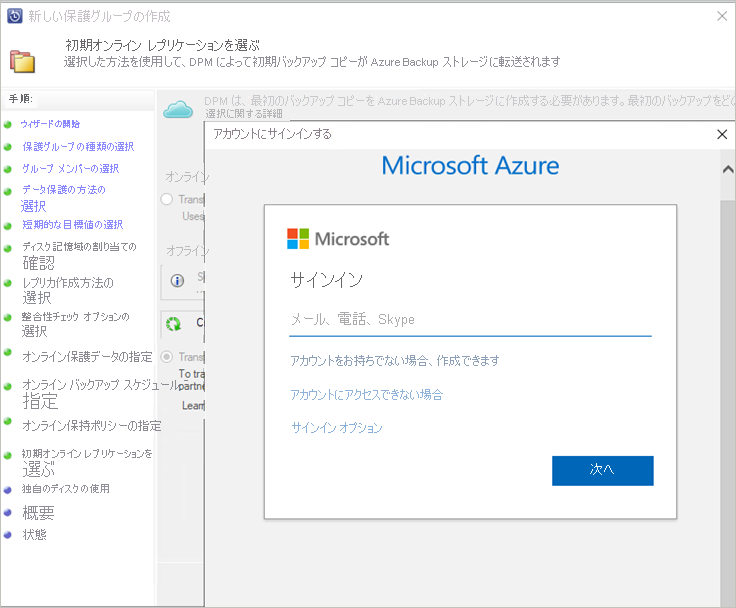Go to ウィザードの開始 step

click(50, 124)
